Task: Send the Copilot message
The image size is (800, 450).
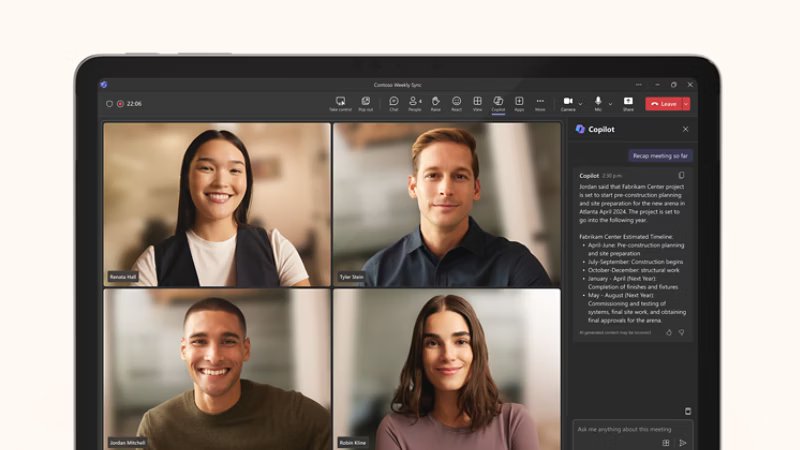Action: (683, 443)
